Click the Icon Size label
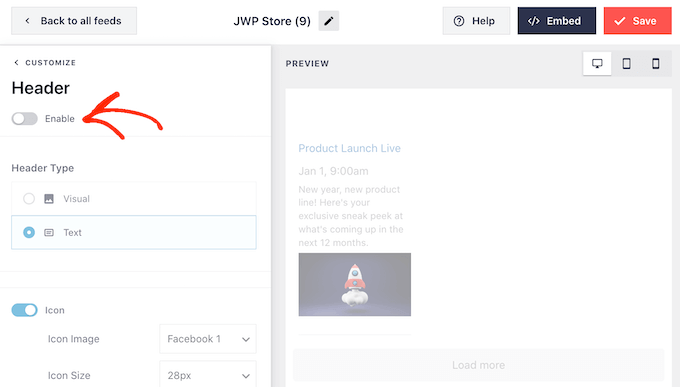Viewport: 680px width, 387px height. click(x=69, y=375)
